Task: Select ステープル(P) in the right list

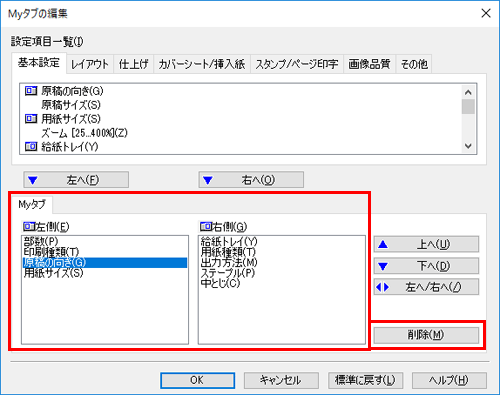Action: pos(281,273)
